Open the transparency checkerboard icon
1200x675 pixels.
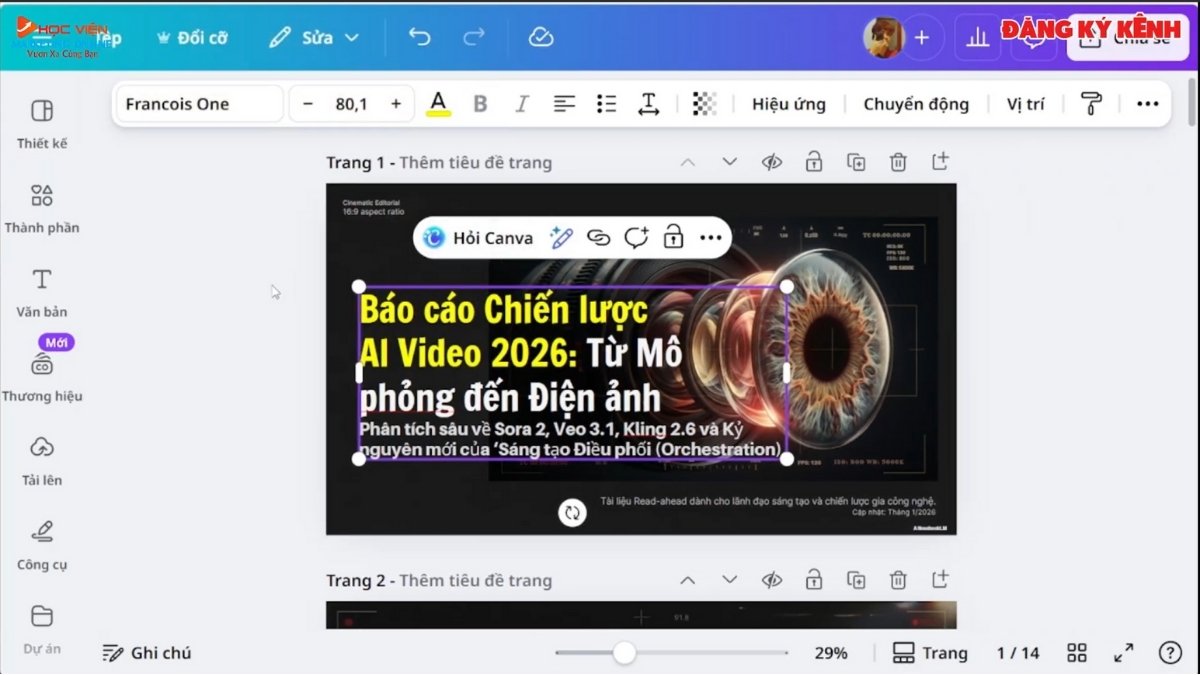coord(705,103)
